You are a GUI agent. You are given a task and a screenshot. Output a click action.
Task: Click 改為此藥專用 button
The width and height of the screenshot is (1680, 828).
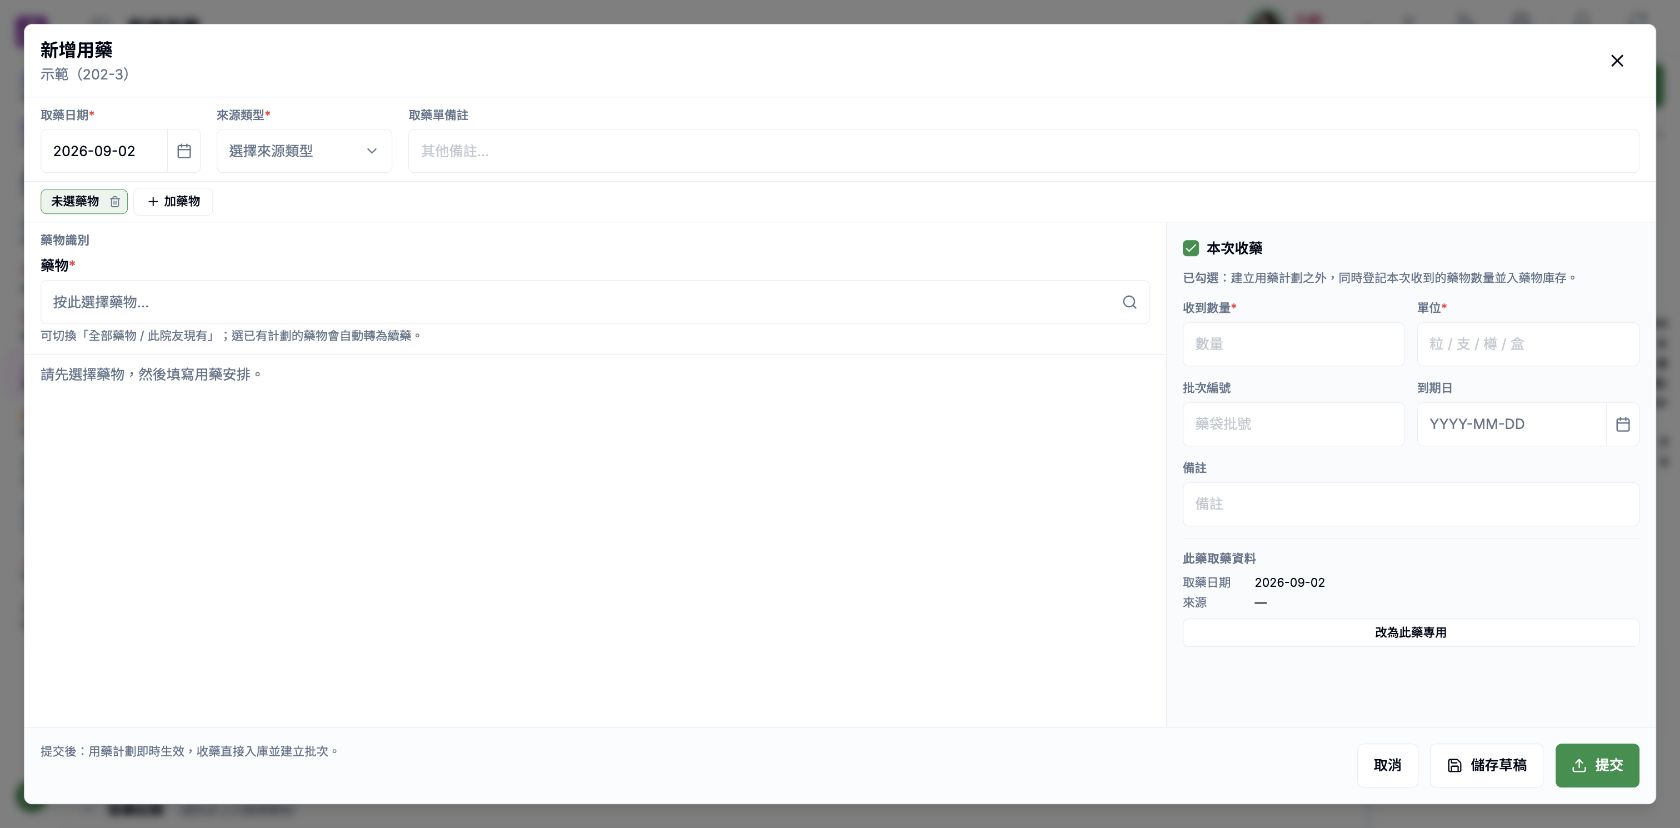pyautogui.click(x=1410, y=632)
